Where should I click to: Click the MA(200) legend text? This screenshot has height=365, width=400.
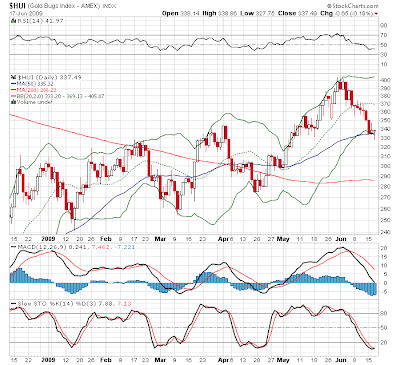click(36, 90)
